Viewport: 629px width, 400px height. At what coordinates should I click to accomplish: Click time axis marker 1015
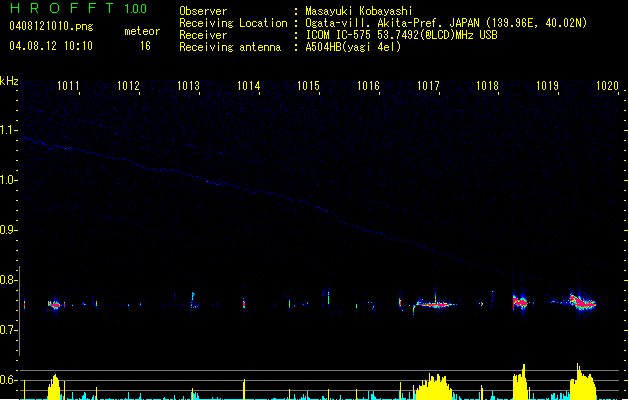point(308,86)
